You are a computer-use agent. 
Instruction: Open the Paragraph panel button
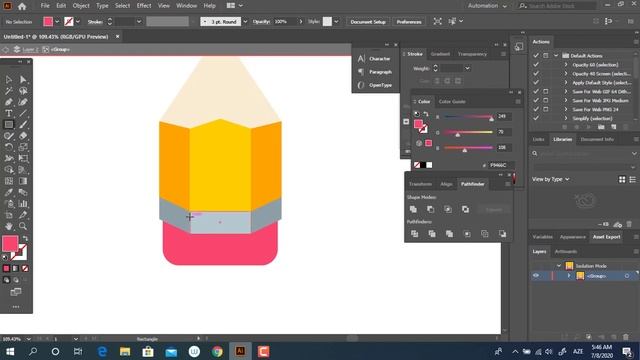(375, 72)
